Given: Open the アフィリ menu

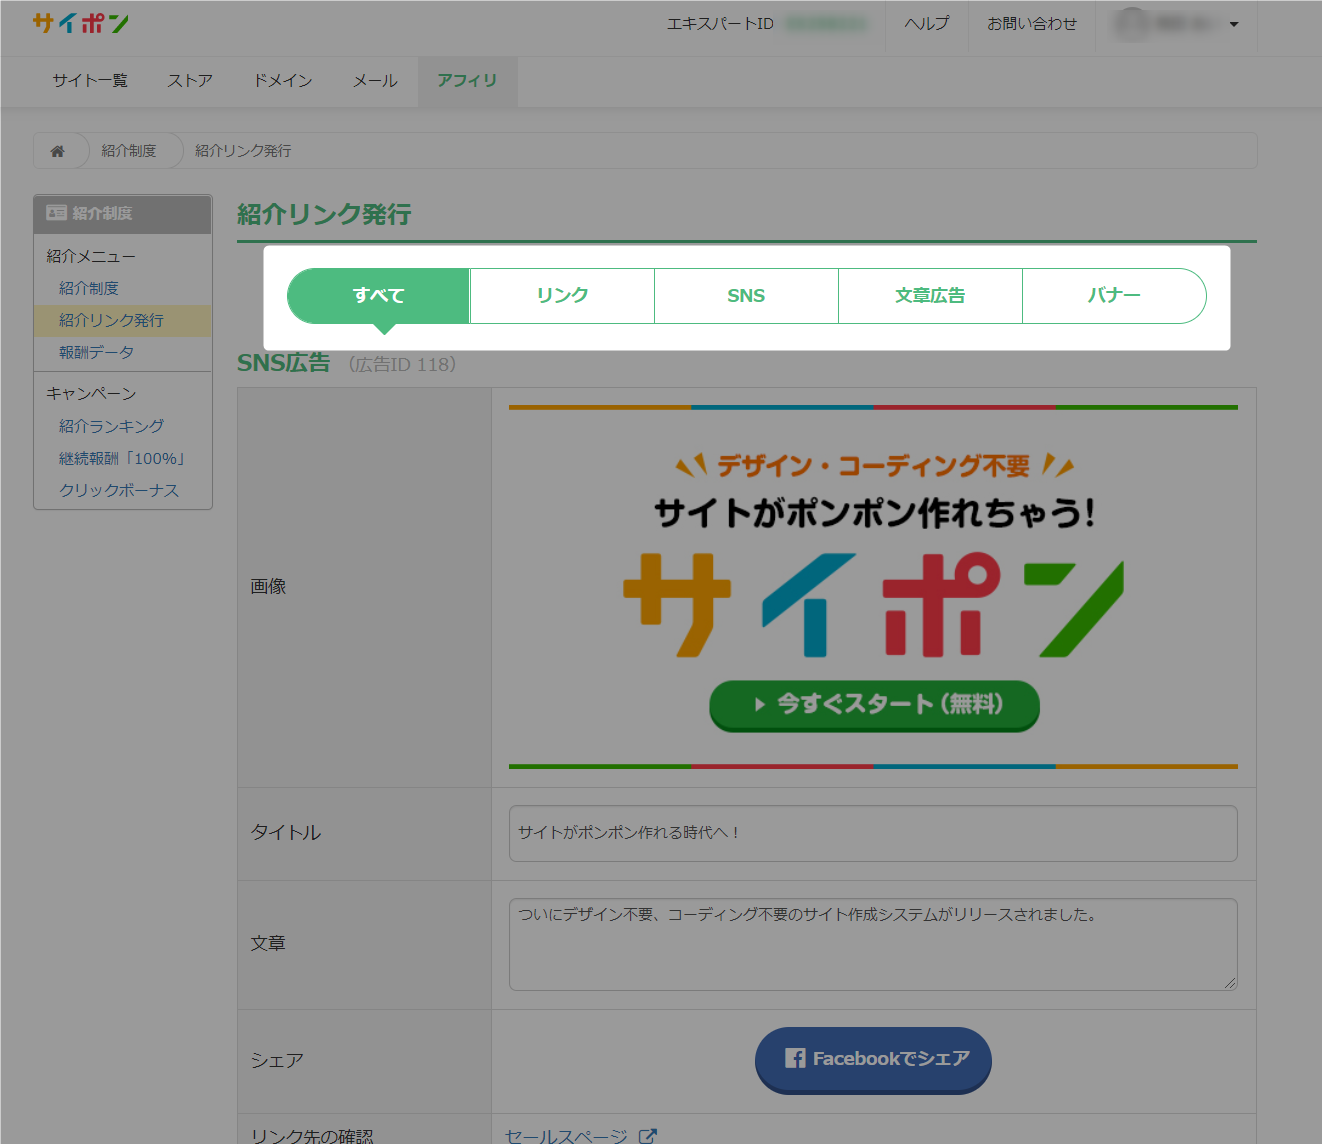Looking at the screenshot, I should pyautogui.click(x=467, y=81).
